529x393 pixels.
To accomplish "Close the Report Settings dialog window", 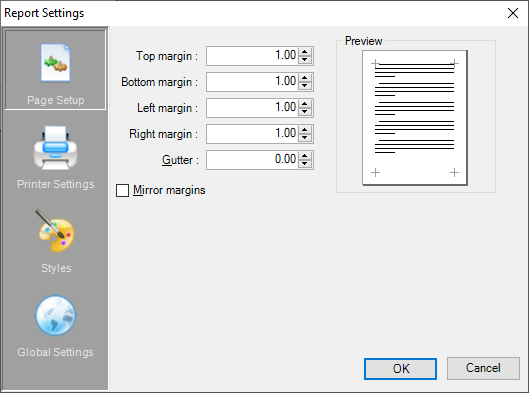I will [x=513, y=13].
